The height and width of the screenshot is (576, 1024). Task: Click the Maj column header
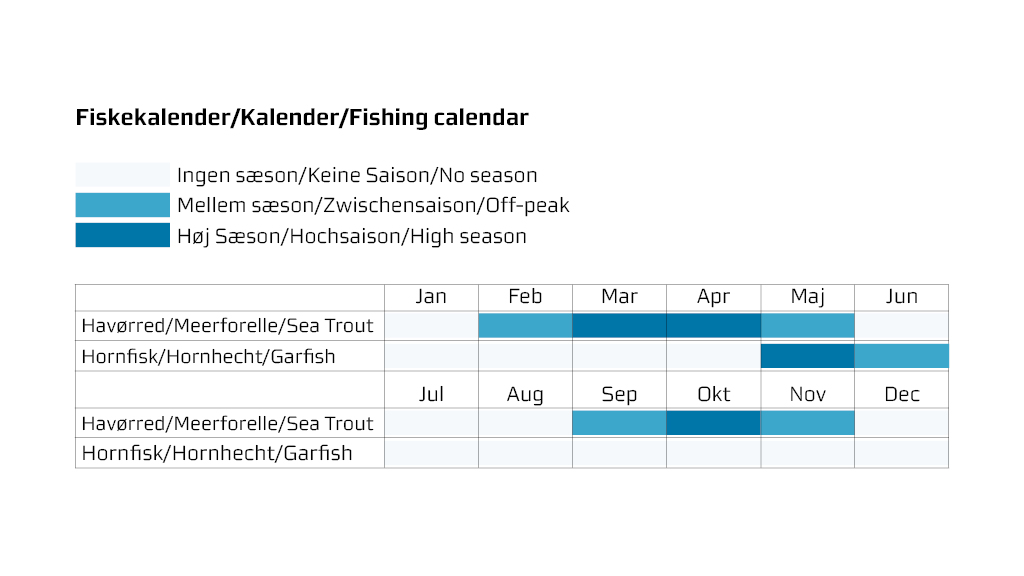tap(808, 297)
